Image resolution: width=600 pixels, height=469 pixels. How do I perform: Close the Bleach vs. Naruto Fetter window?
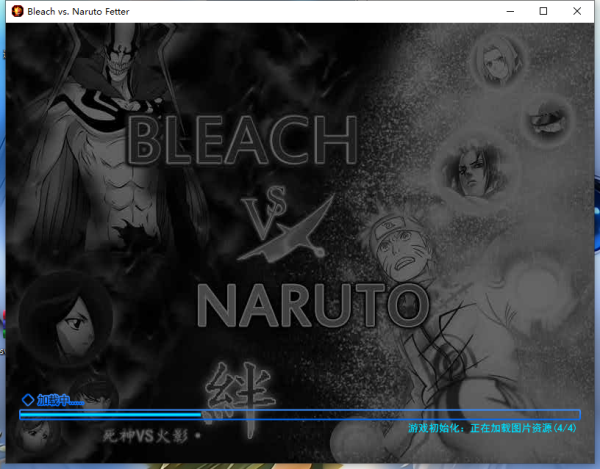pos(577,11)
